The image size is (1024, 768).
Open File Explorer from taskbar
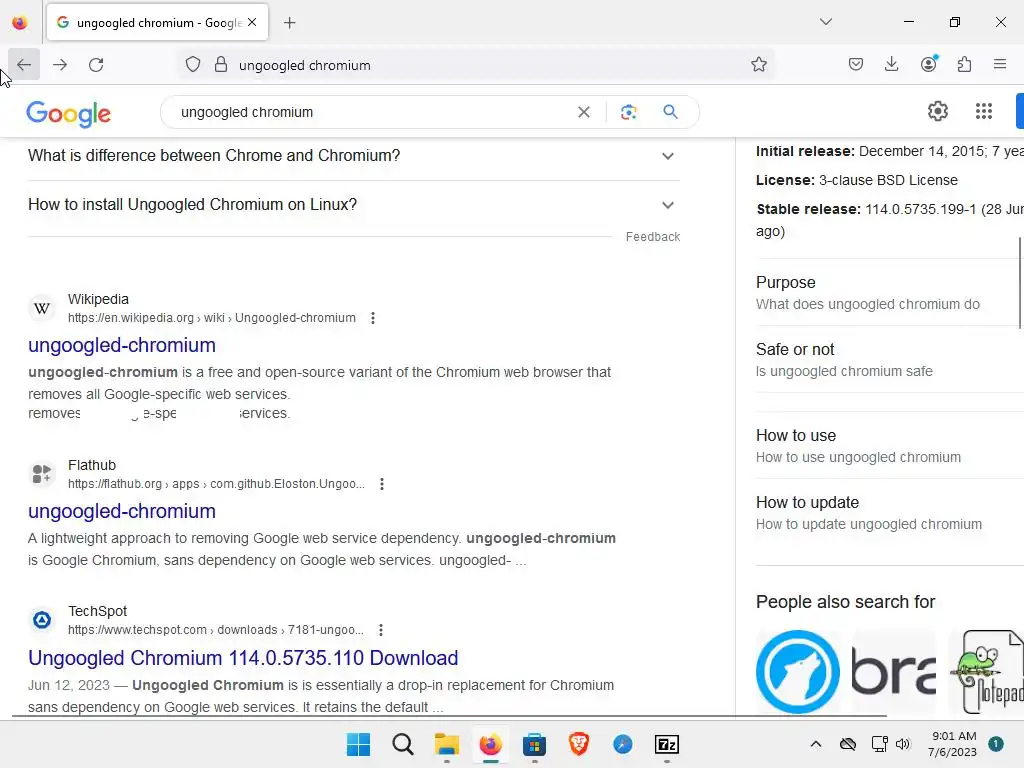click(x=447, y=744)
